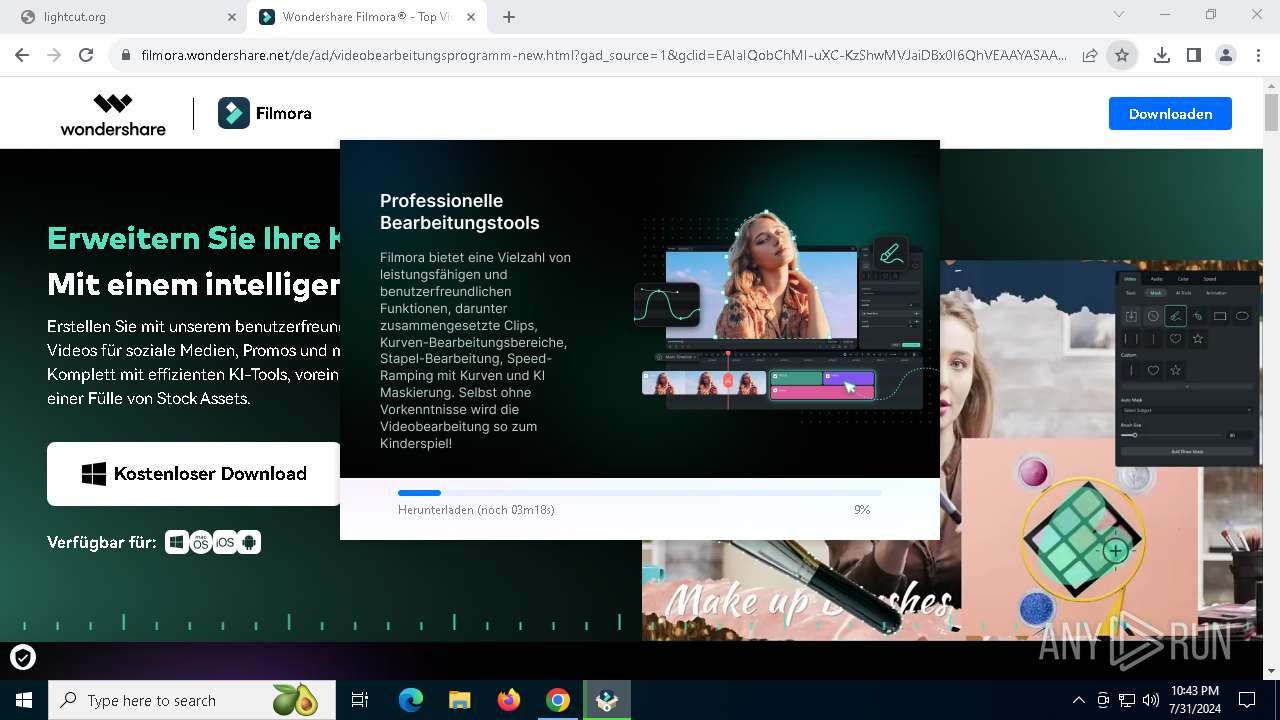Open a new browser tab

(x=509, y=17)
